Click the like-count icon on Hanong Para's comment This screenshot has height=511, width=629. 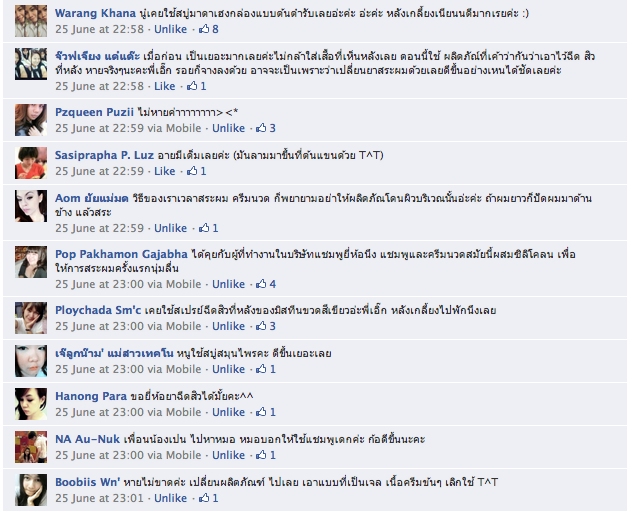click(x=261, y=412)
